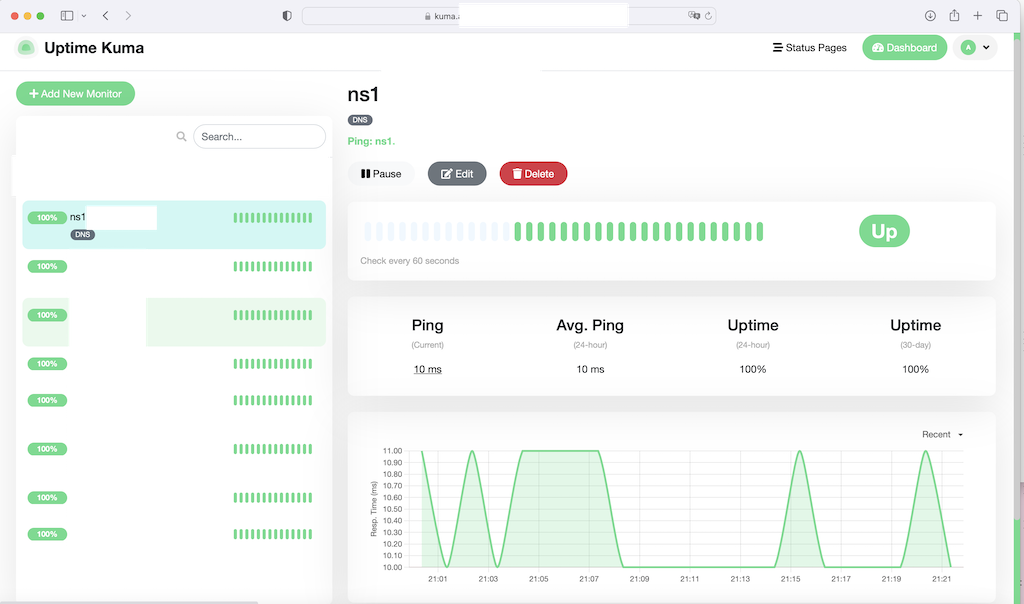Image resolution: width=1024 pixels, height=604 pixels.
Task: Click the current ping value 10 ms
Action: (x=428, y=369)
